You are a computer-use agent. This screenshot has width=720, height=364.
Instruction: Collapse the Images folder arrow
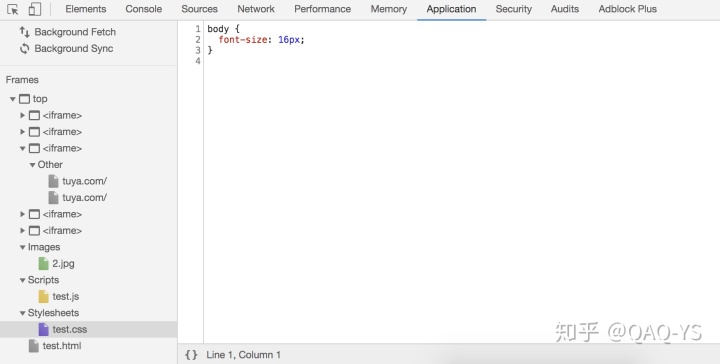coord(22,247)
